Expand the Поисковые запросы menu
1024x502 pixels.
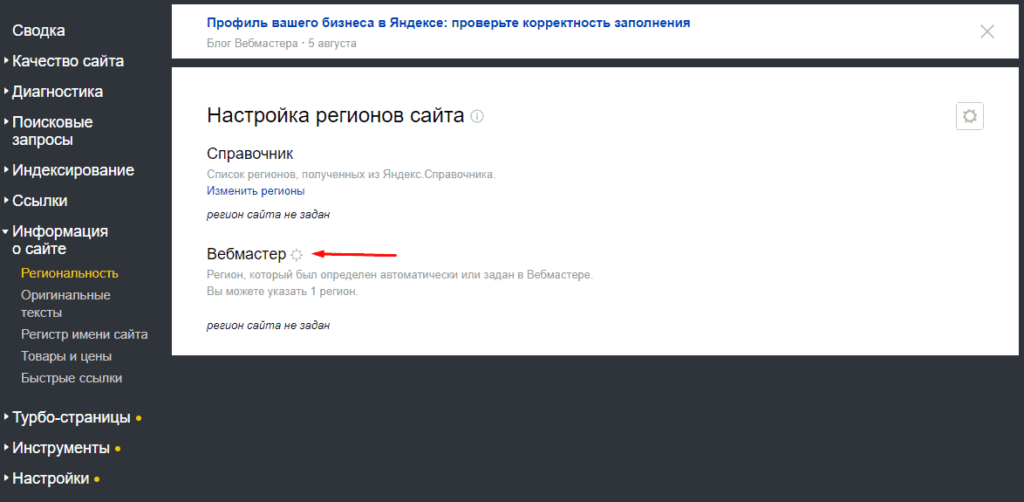tap(52, 131)
